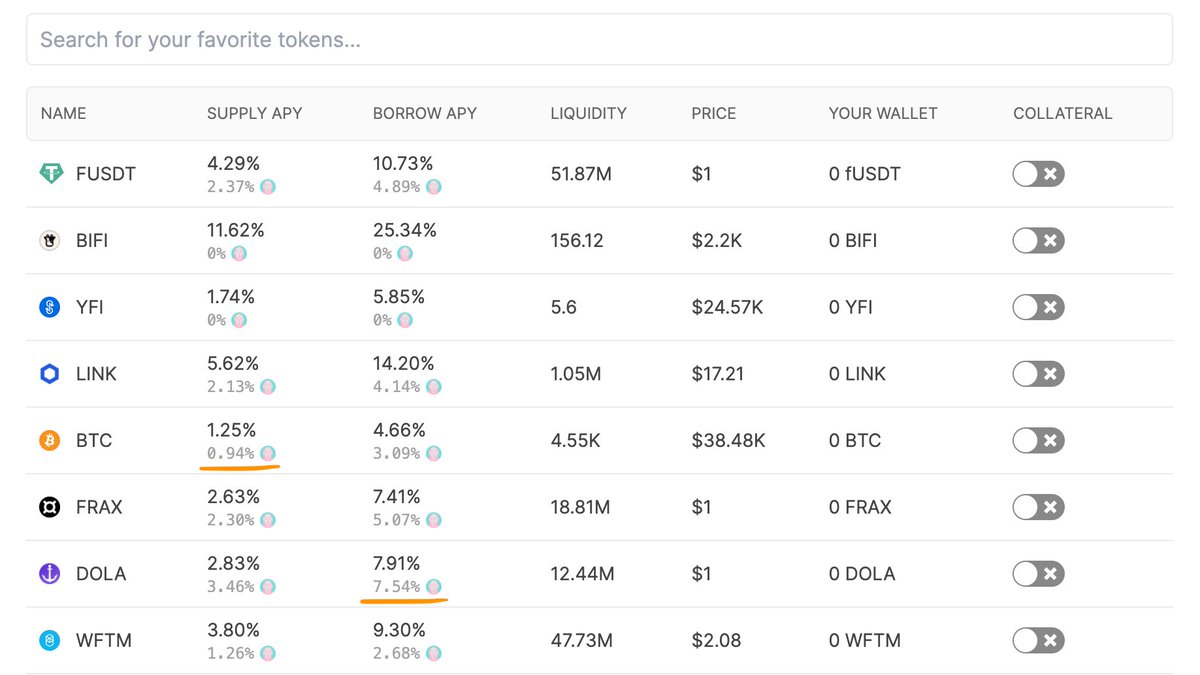Click WFTM price $2.08
This screenshot has width=1200, height=675.
(716, 640)
